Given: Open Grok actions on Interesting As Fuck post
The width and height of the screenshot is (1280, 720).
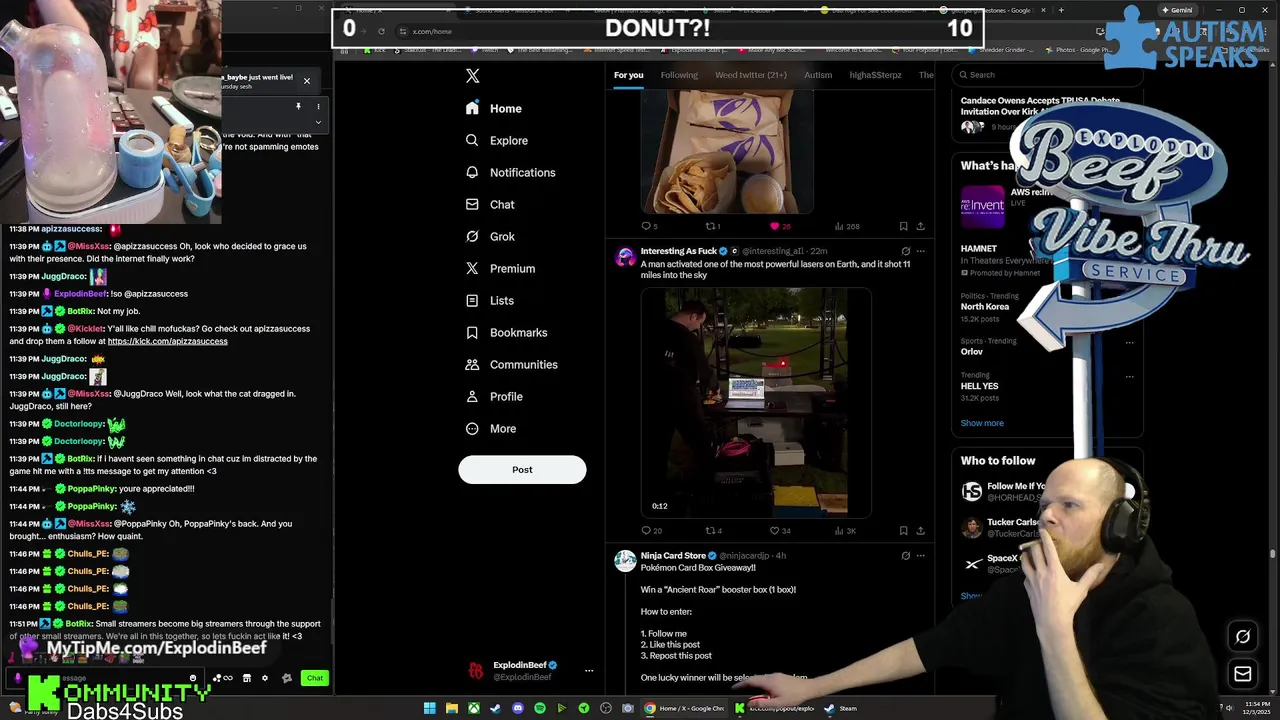Looking at the screenshot, I should tap(905, 251).
